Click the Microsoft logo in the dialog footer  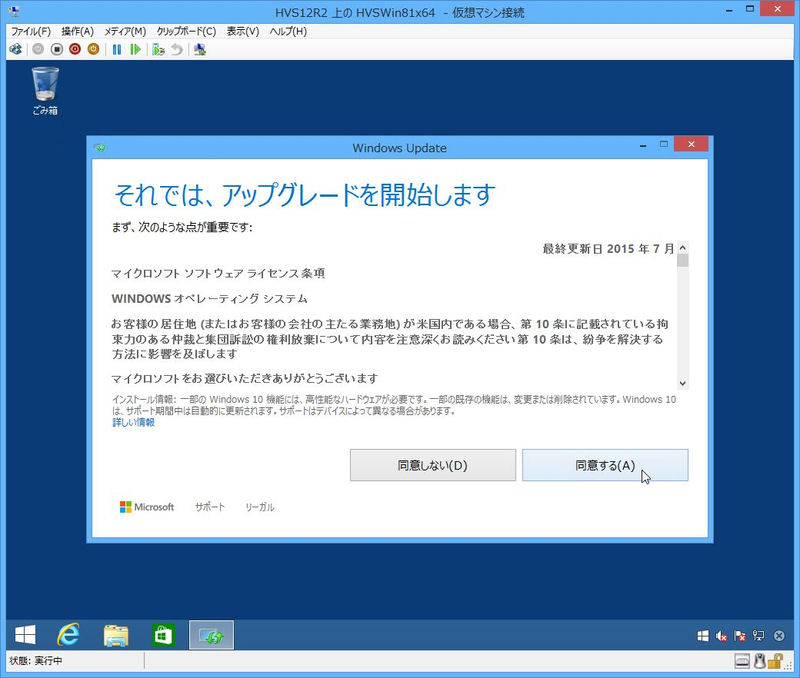[x=147, y=507]
